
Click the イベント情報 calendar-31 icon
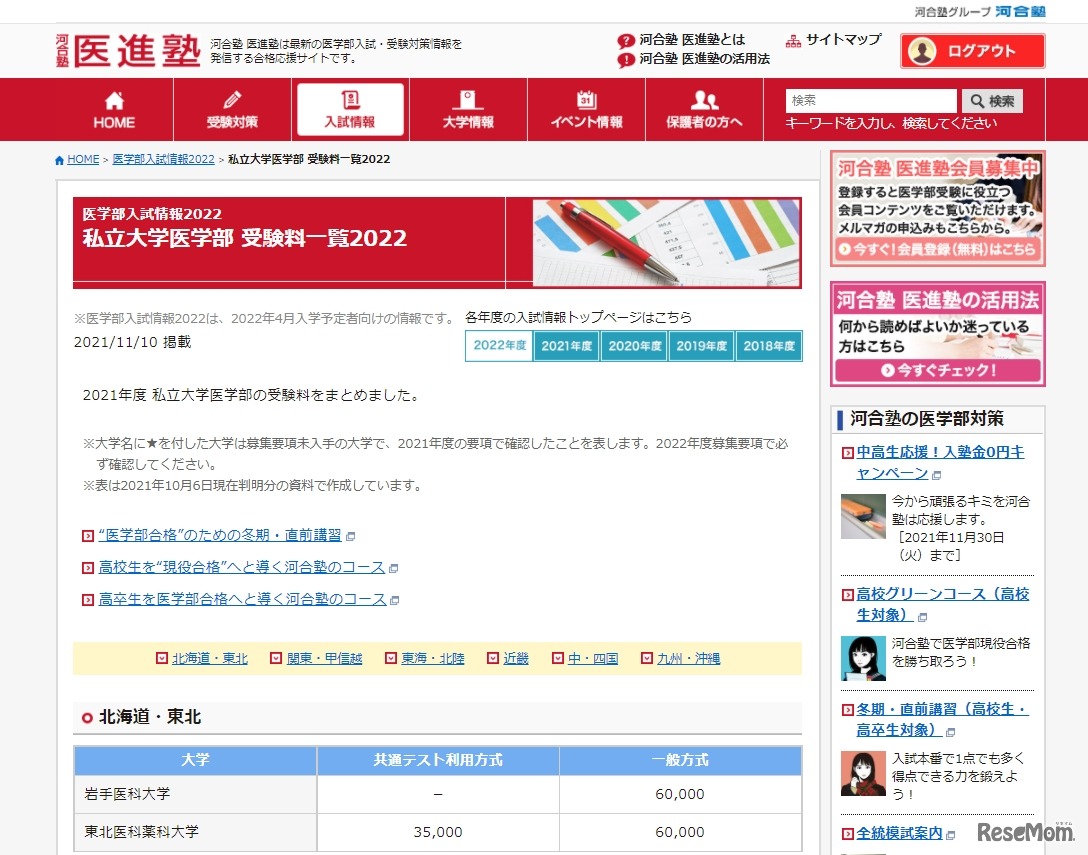click(586, 100)
